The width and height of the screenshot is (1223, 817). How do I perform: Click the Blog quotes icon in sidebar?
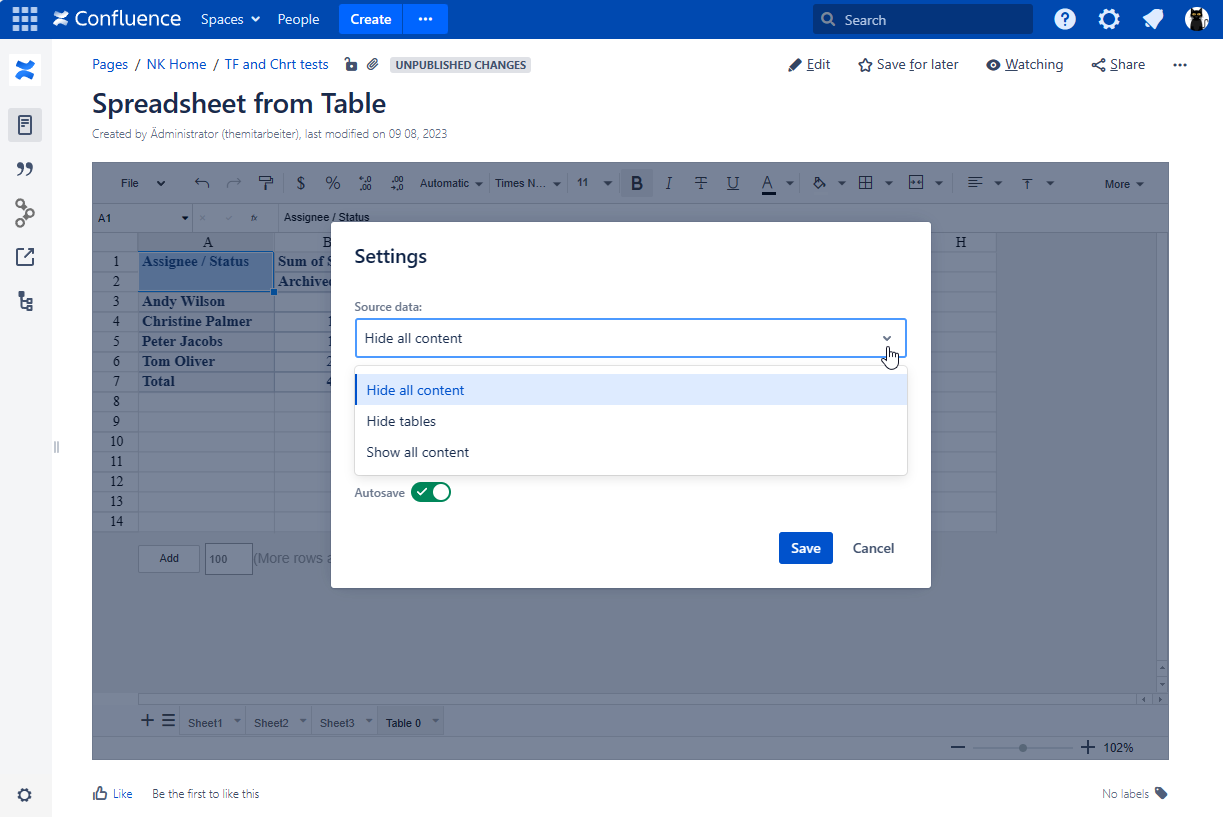25,169
